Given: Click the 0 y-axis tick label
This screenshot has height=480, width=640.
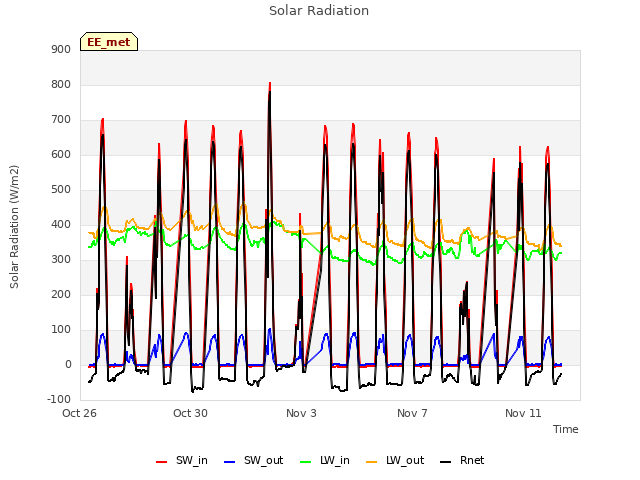Looking at the screenshot, I should pos(68,365).
